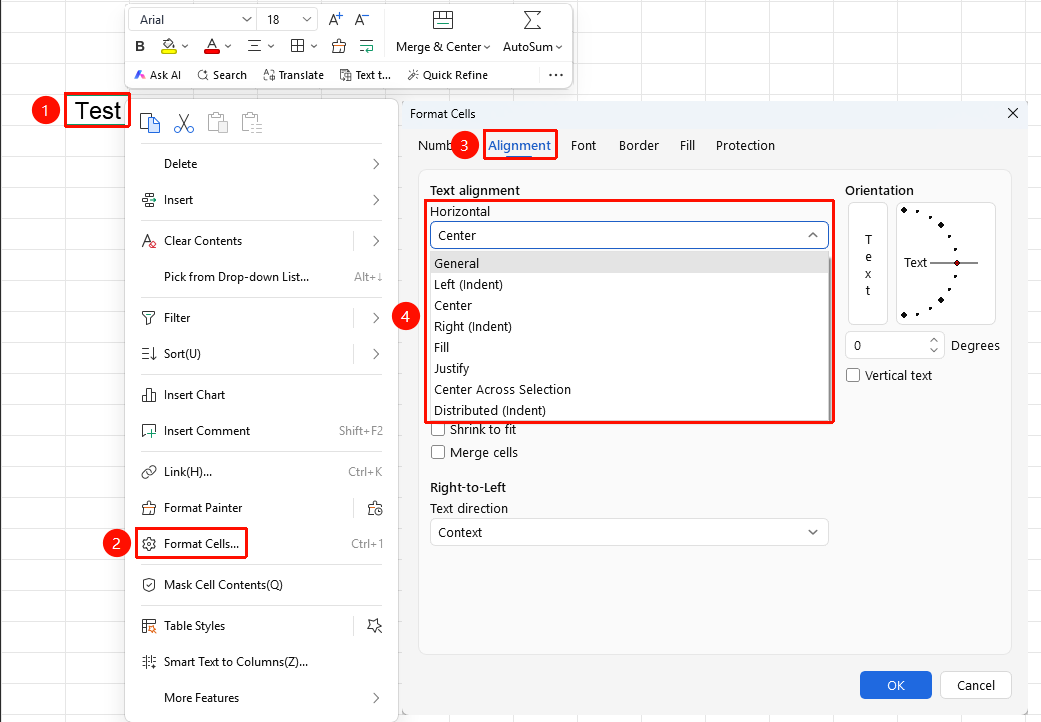Click the Table Styles AI star icon
The image size is (1041, 722).
click(375, 626)
